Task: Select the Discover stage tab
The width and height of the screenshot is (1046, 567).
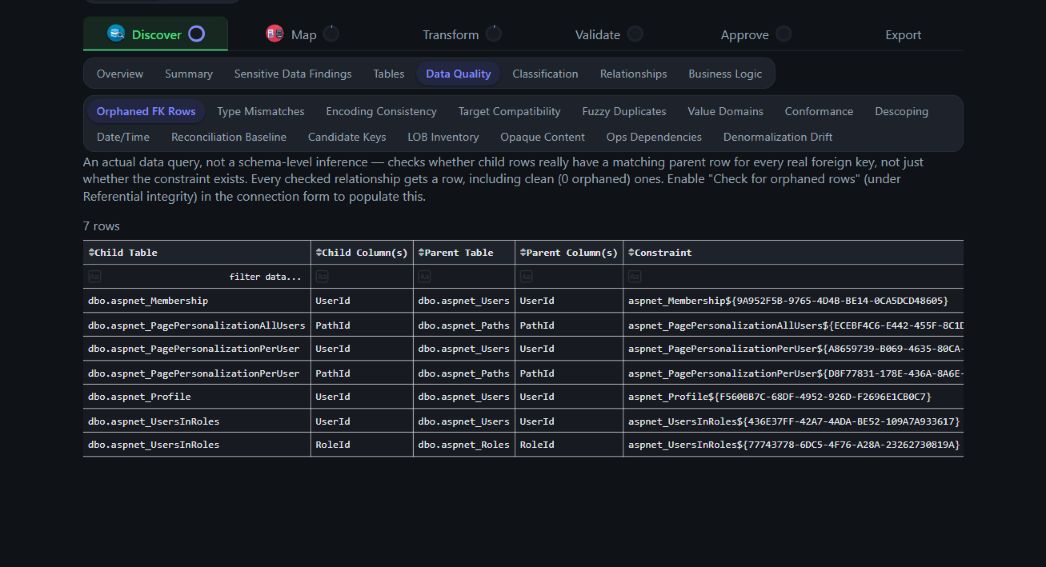Action: tap(155, 34)
